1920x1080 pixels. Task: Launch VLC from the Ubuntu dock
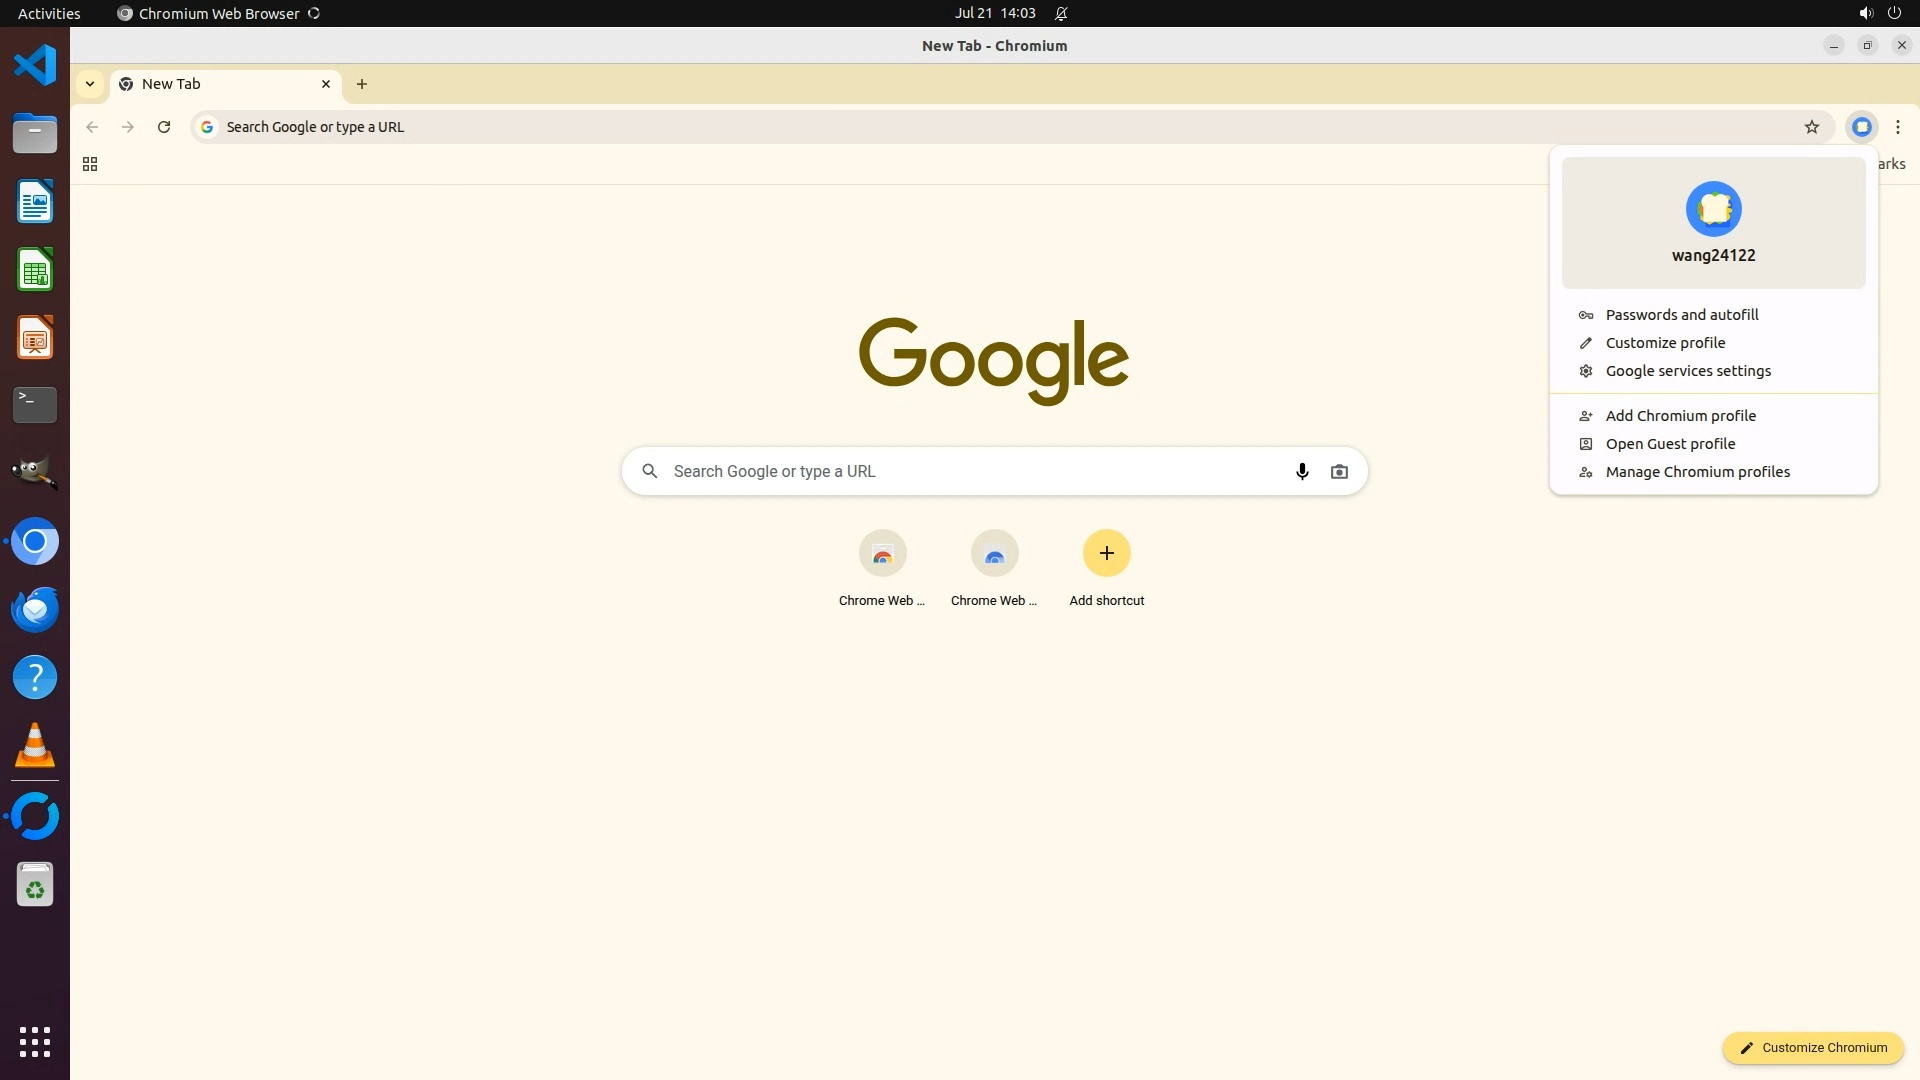[35, 746]
